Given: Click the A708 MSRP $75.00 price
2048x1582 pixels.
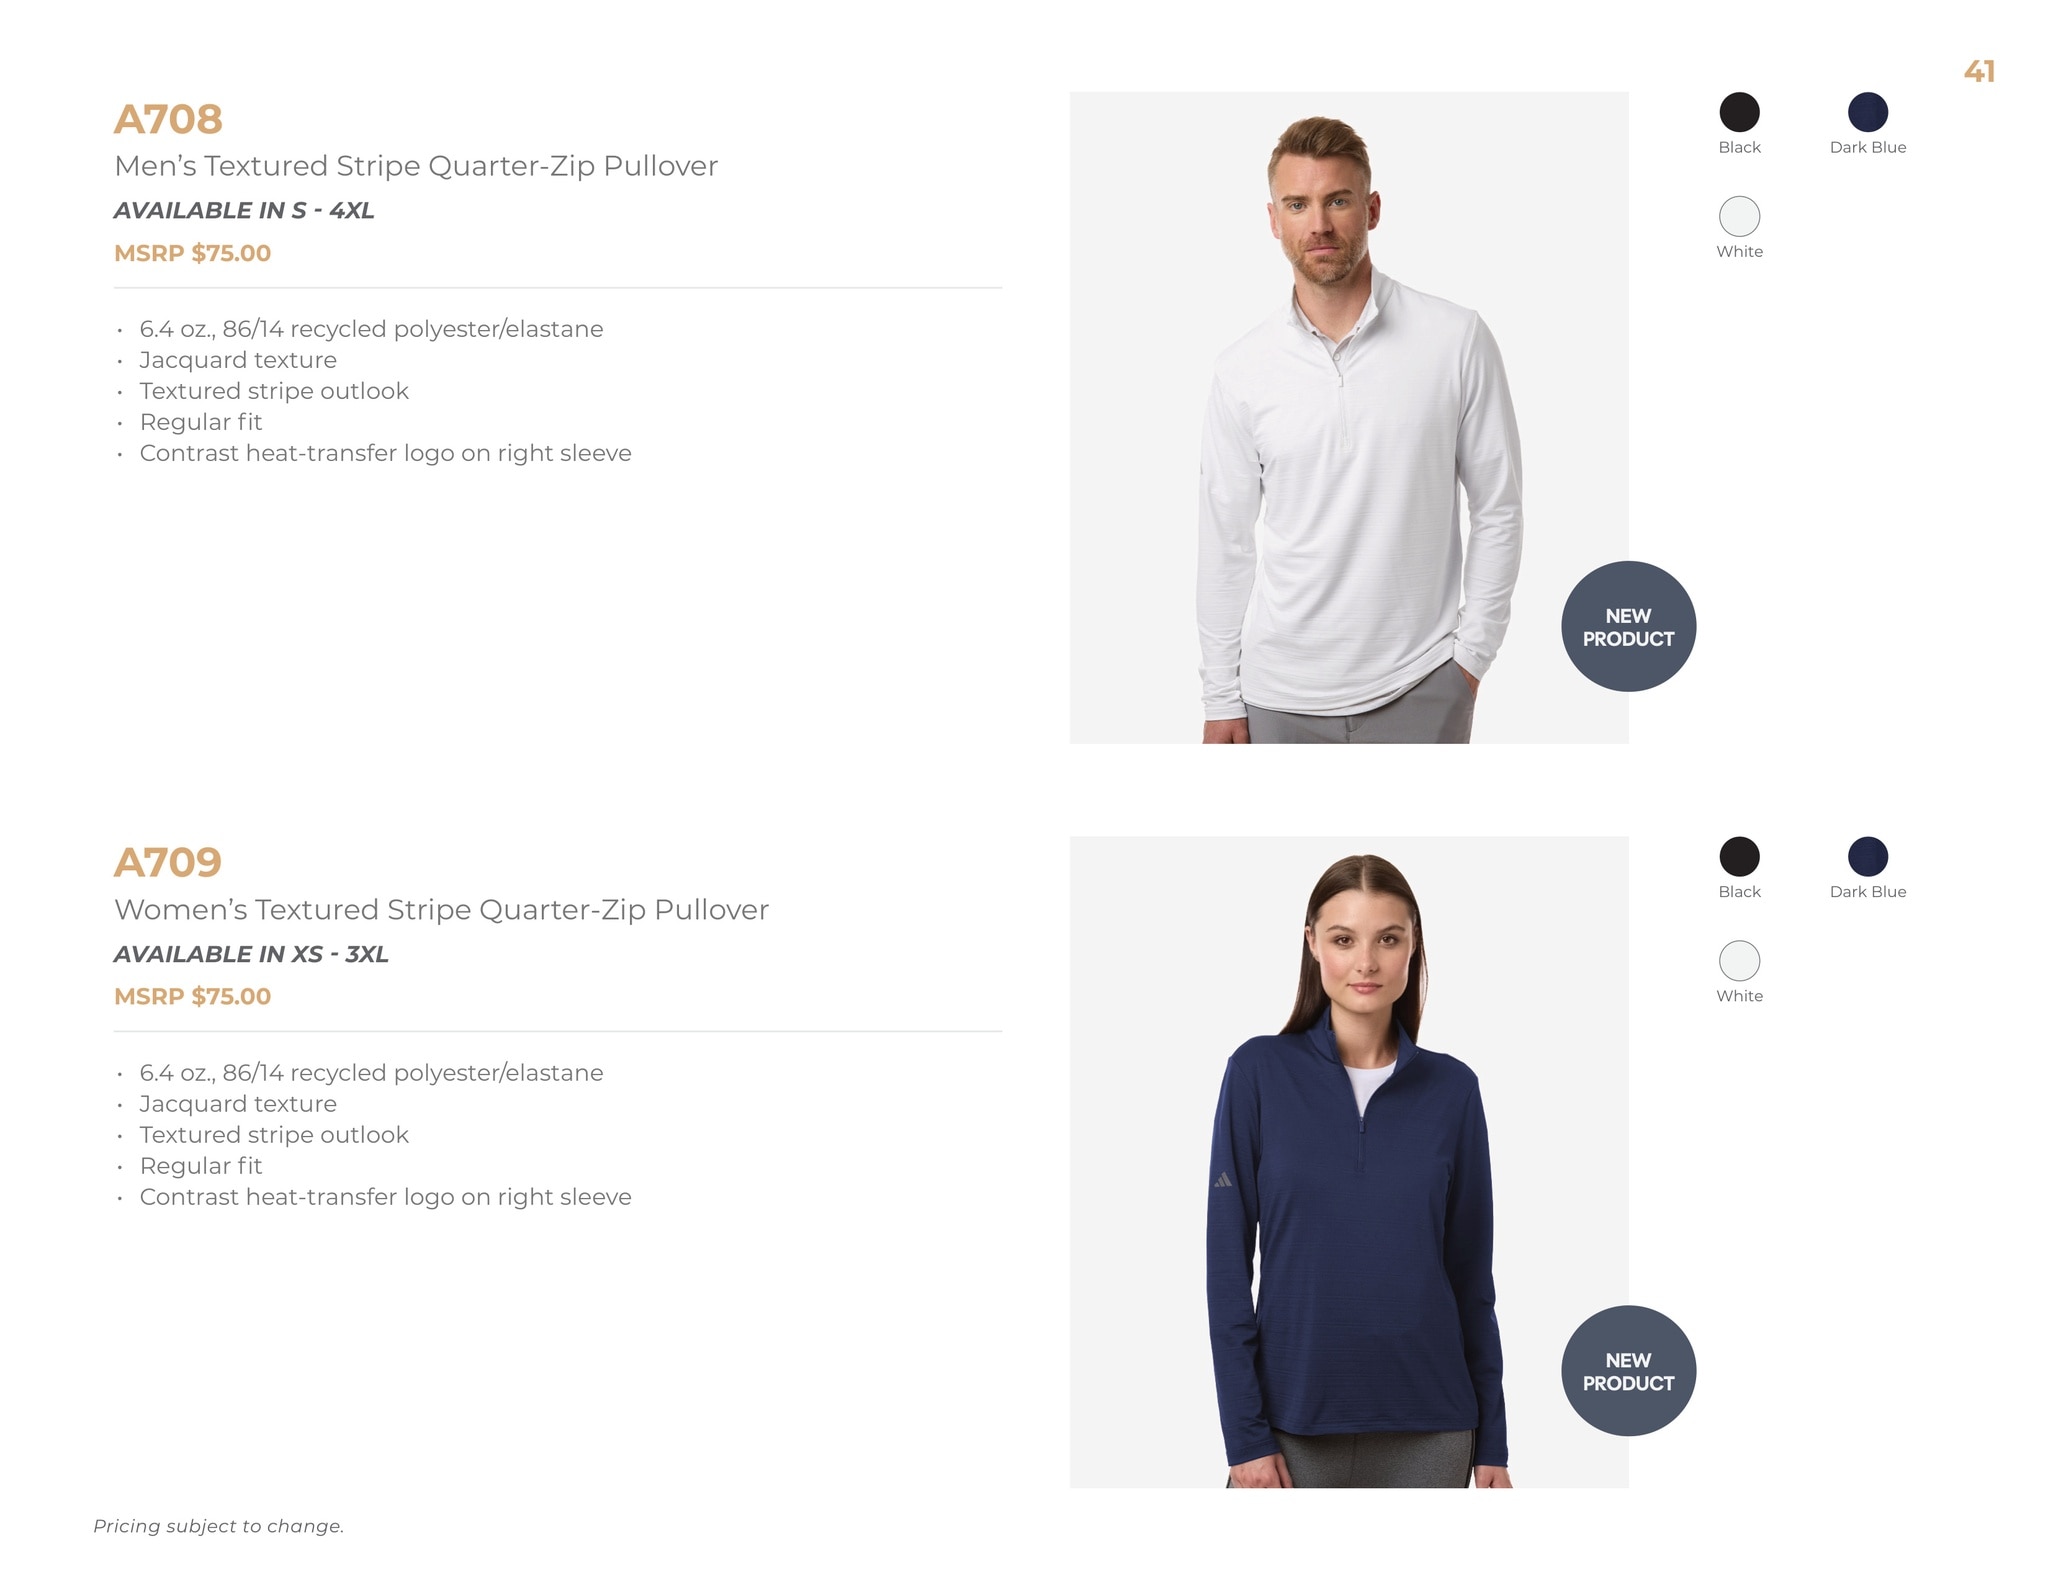Looking at the screenshot, I should click(192, 253).
